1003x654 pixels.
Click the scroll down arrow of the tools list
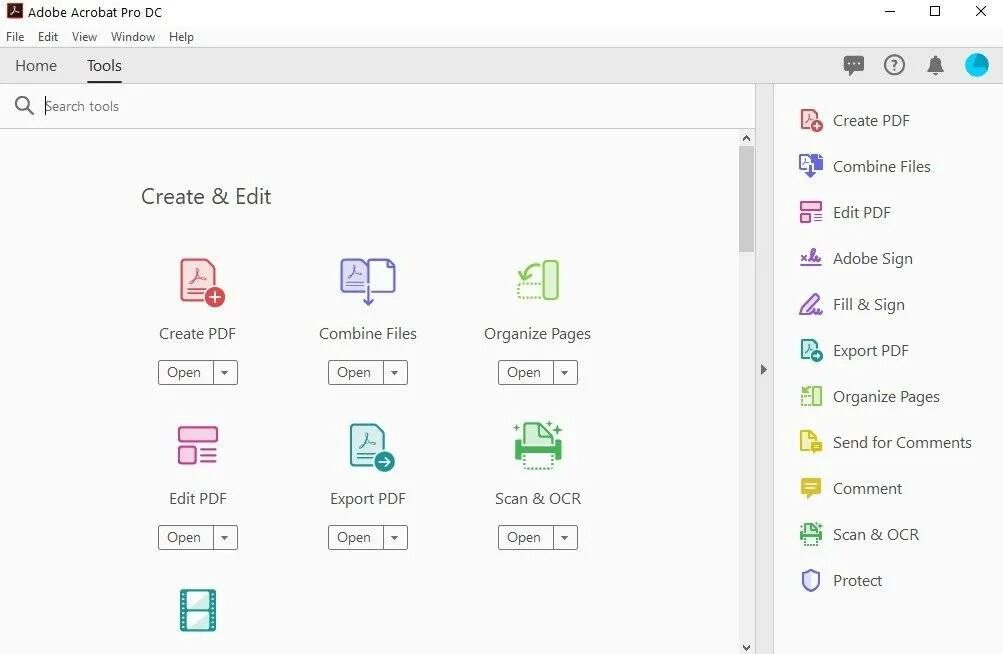(x=746, y=647)
